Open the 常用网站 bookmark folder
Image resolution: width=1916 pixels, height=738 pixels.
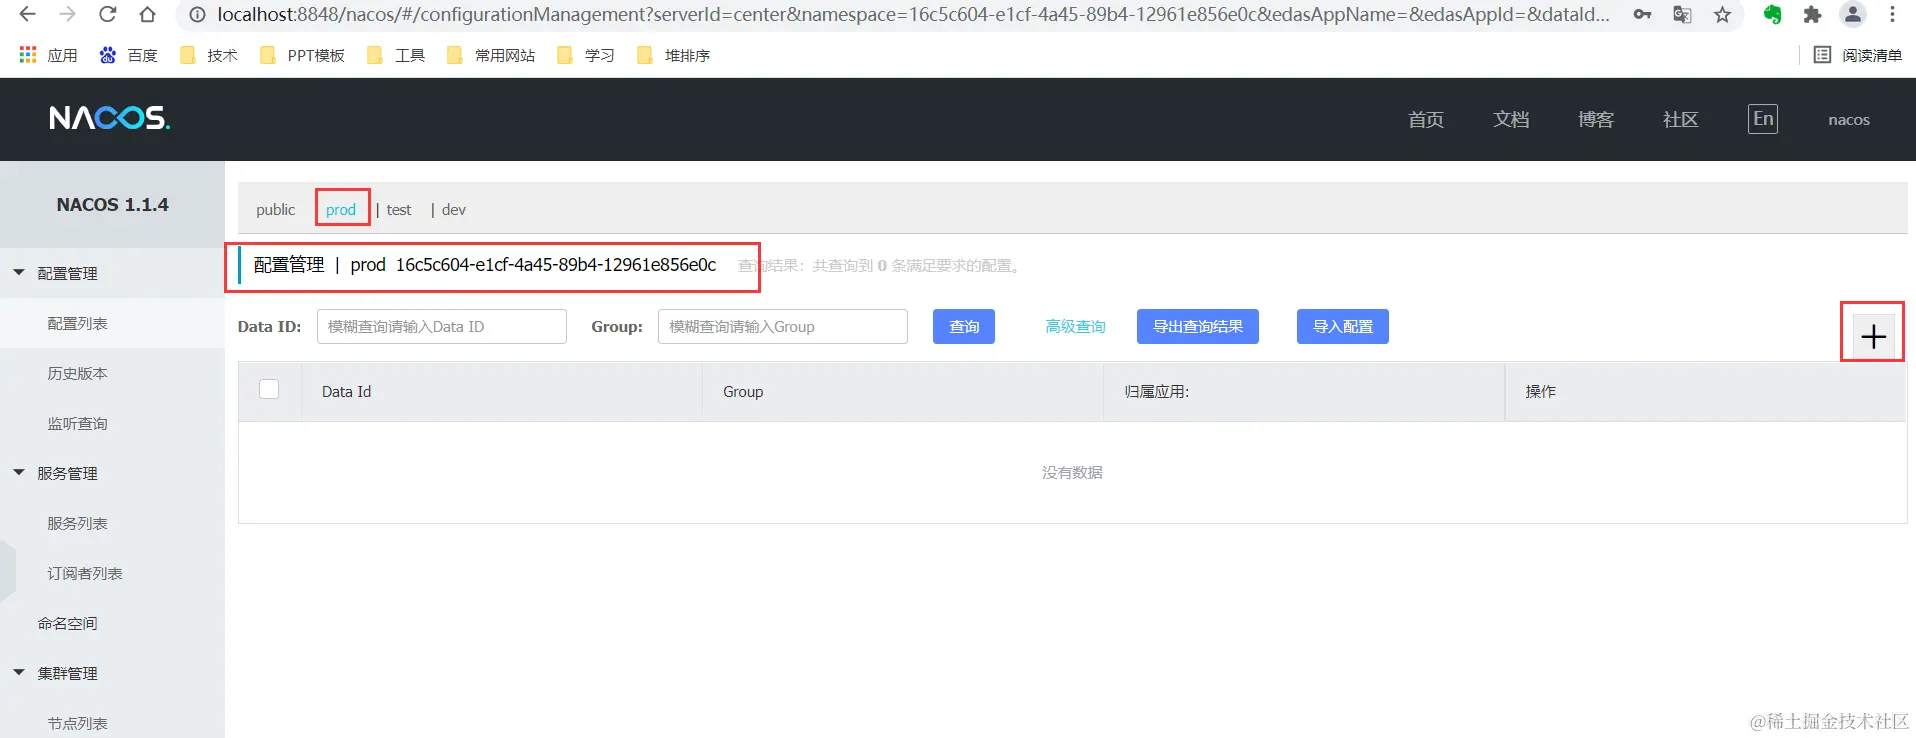point(491,55)
